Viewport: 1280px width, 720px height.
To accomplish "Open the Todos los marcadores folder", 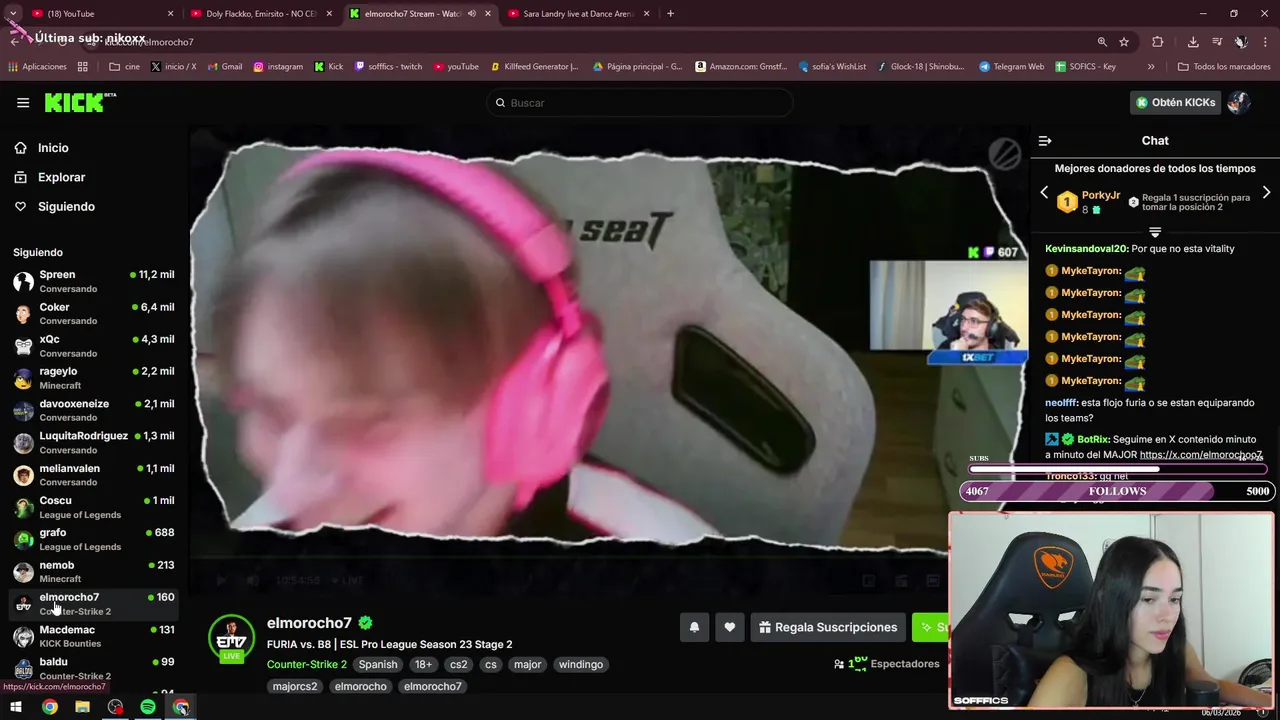I will (x=1224, y=67).
